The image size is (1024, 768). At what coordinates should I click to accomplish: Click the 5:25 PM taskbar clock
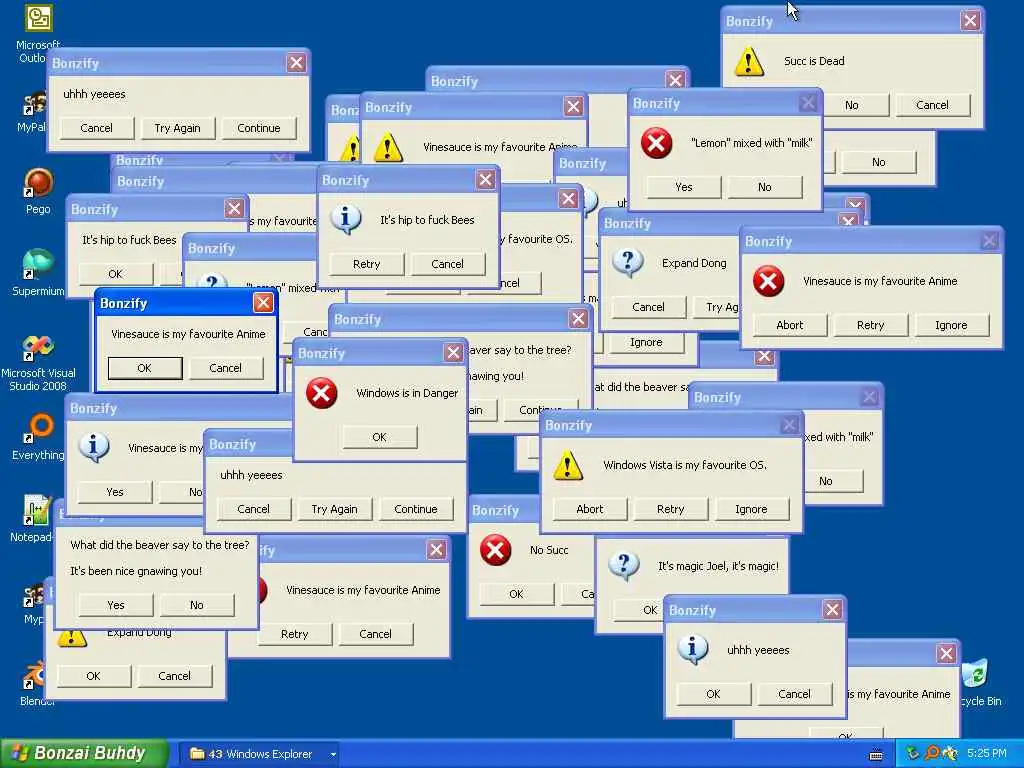[x=987, y=754]
